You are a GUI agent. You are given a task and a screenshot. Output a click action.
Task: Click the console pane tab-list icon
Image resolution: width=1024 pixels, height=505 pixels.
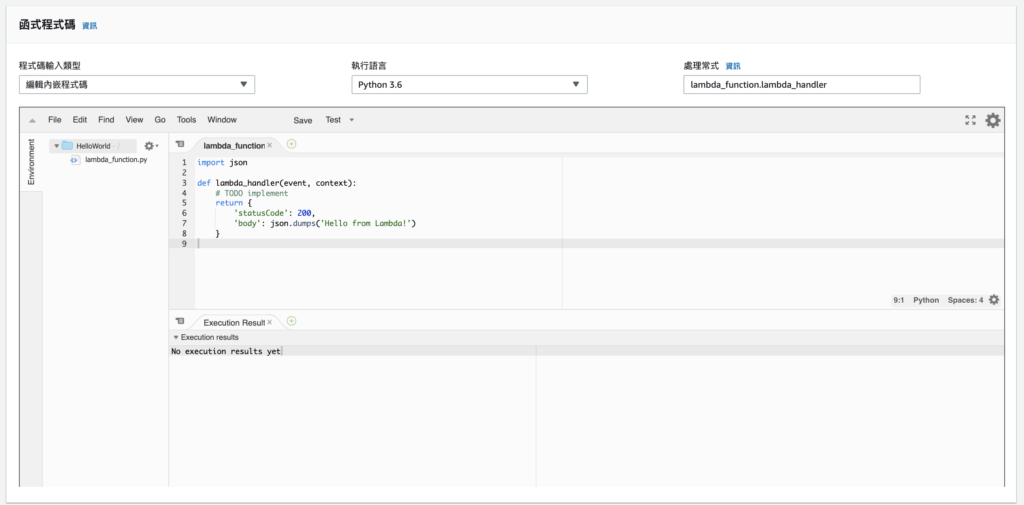[180, 322]
